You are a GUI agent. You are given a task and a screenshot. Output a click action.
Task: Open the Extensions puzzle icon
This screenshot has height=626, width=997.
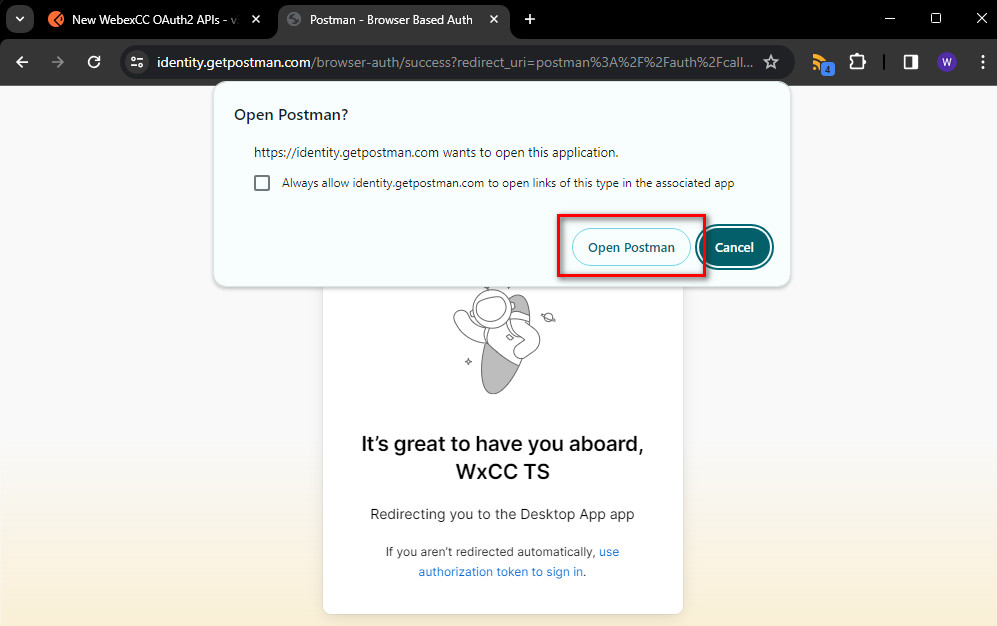pos(858,62)
